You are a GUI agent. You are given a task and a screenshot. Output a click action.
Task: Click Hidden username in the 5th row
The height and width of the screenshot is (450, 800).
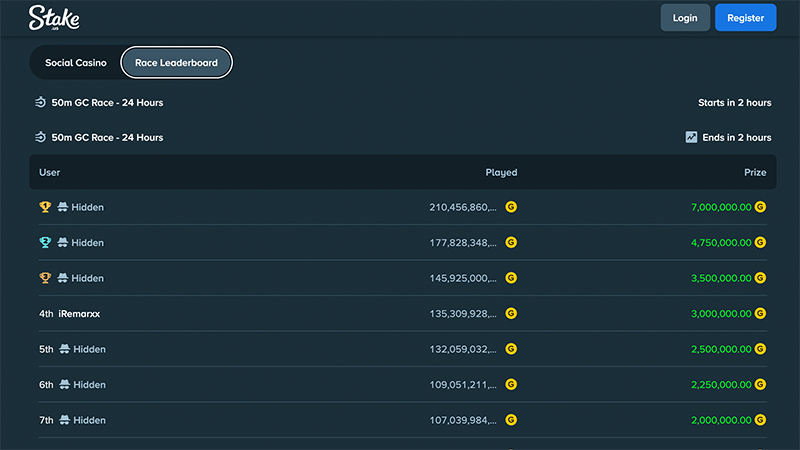coord(89,349)
